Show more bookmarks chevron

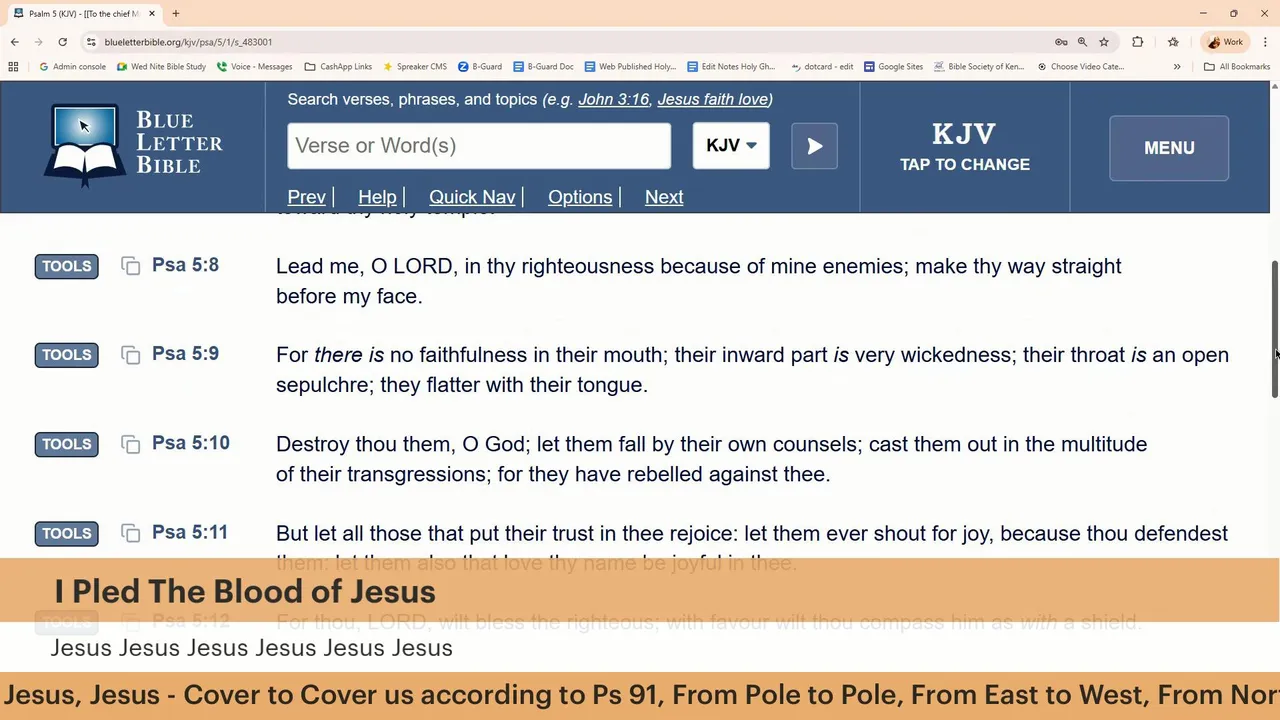point(1177,67)
